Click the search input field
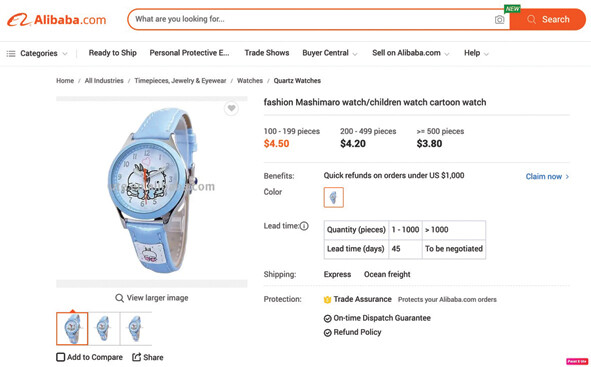 coord(313,20)
